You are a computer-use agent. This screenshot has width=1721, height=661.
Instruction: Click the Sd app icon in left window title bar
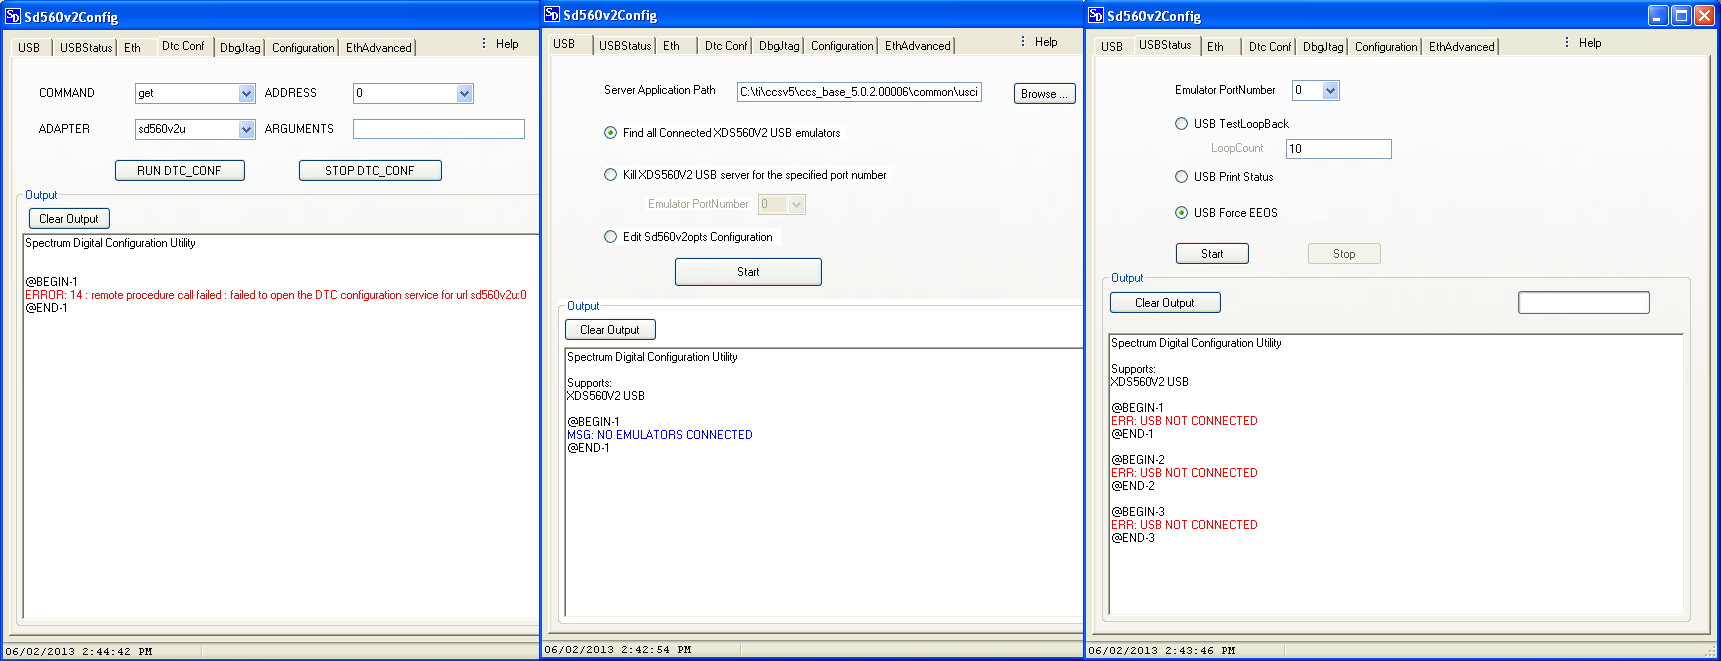tap(13, 16)
